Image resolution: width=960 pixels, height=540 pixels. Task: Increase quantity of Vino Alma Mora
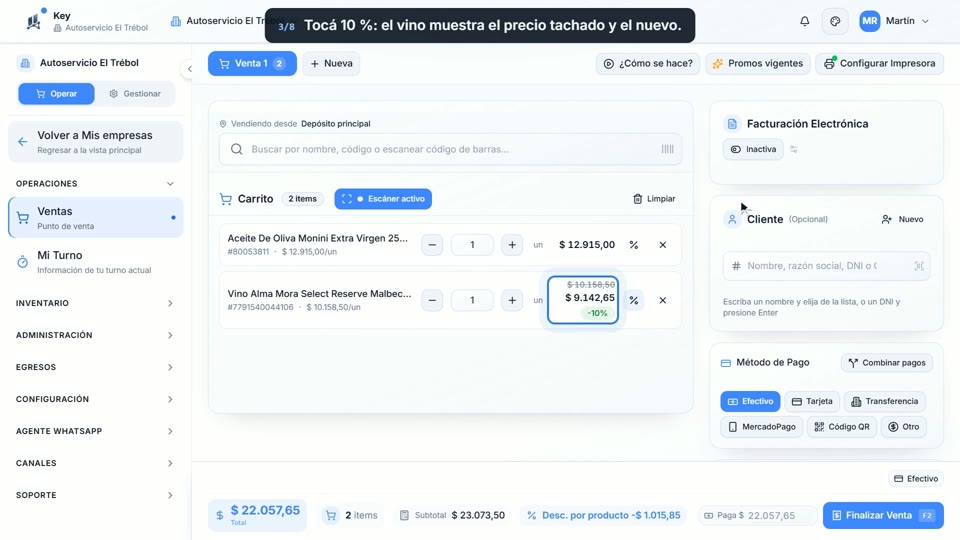point(512,301)
